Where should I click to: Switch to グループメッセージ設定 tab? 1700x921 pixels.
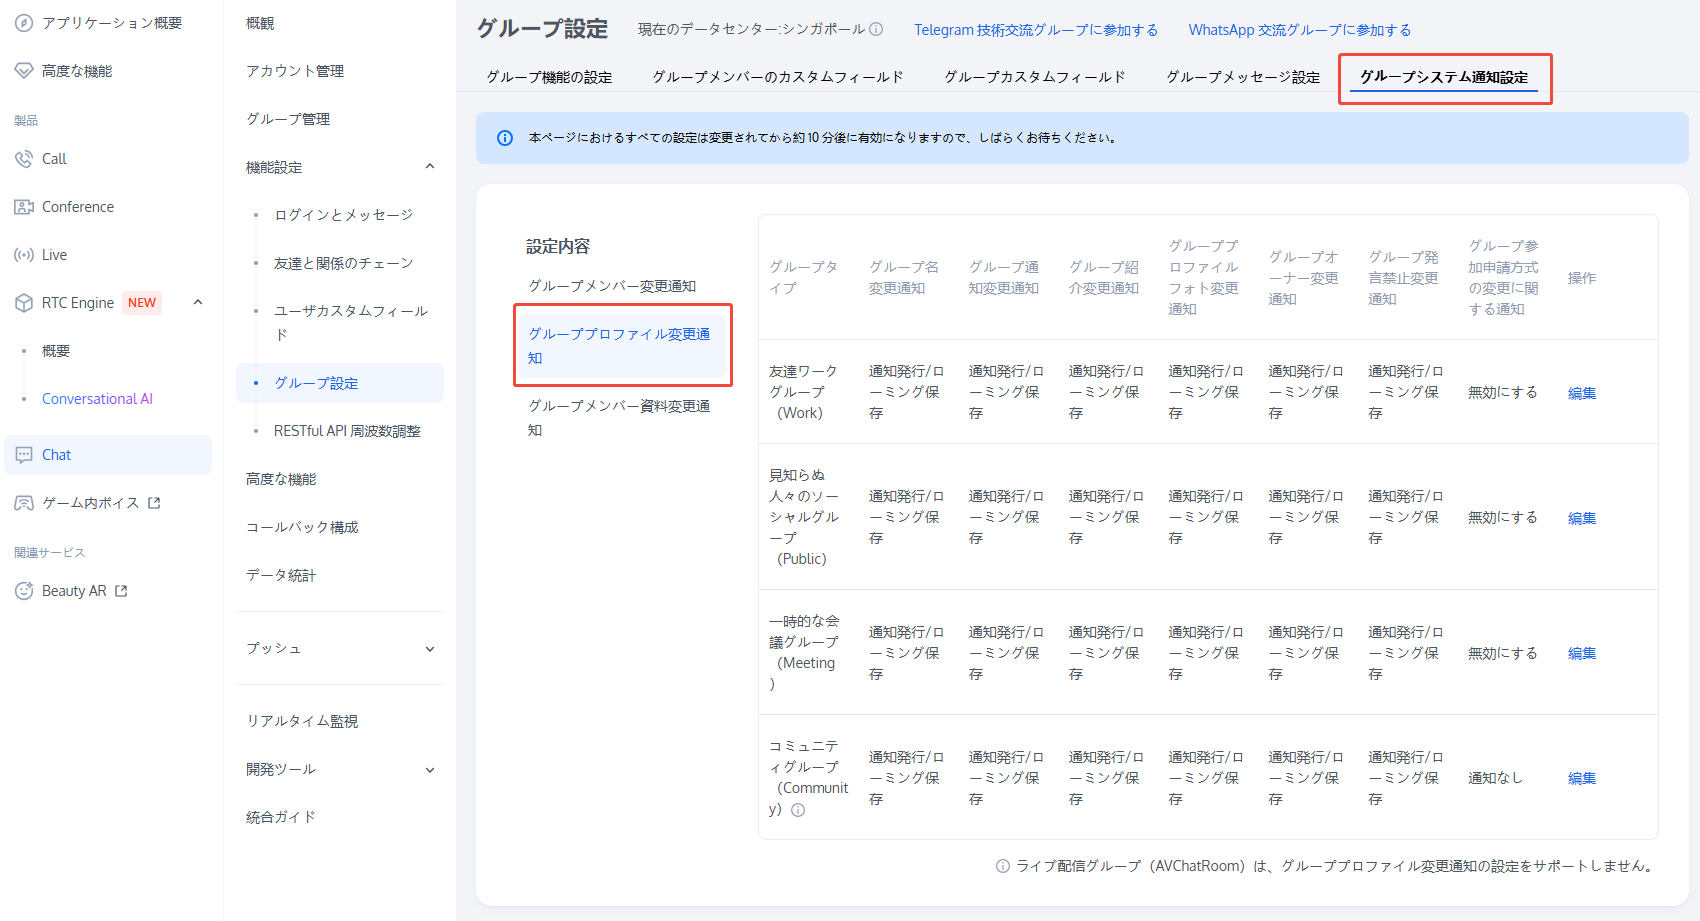[1243, 77]
